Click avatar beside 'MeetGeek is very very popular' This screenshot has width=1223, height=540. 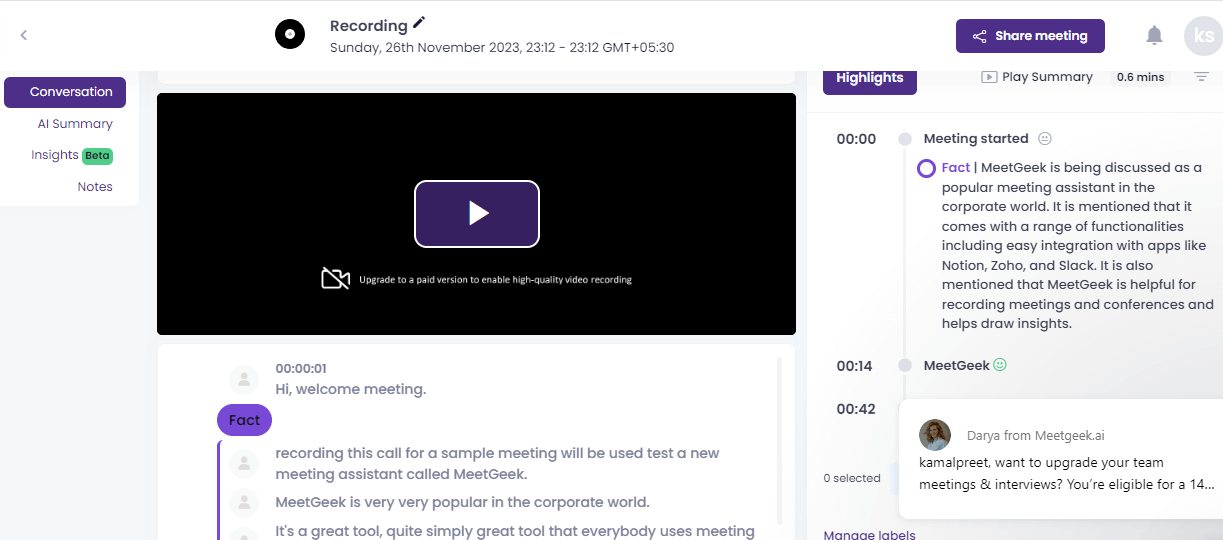tap(244, 502)
